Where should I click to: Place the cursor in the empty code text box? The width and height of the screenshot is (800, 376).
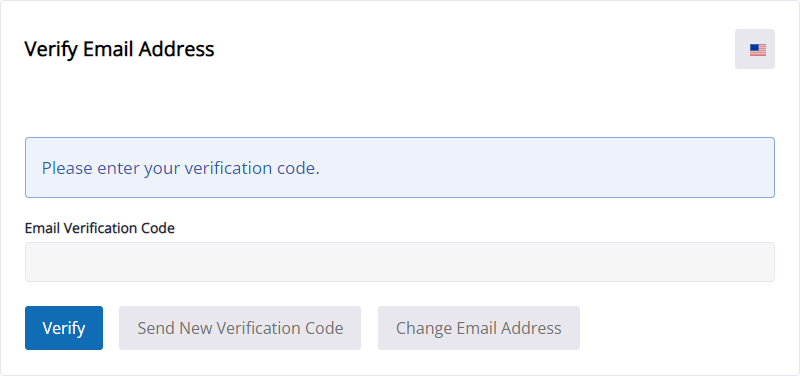[x=399, y=262]
